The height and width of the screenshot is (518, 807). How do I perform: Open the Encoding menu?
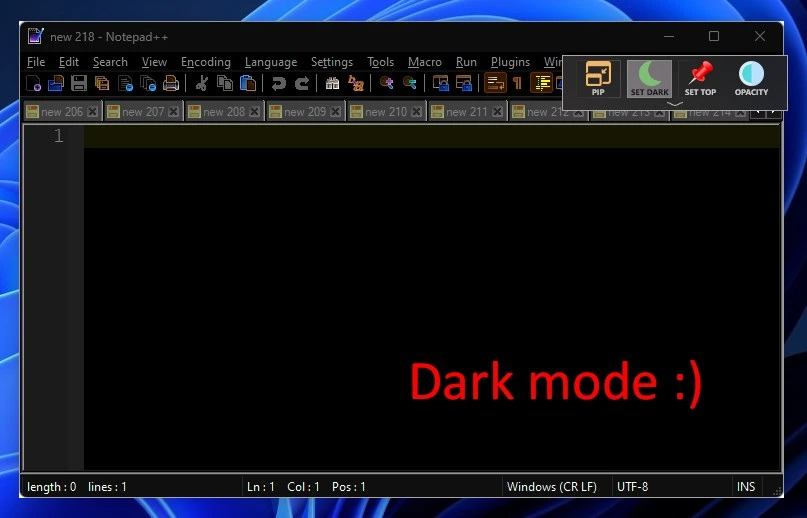click(206, 62)
